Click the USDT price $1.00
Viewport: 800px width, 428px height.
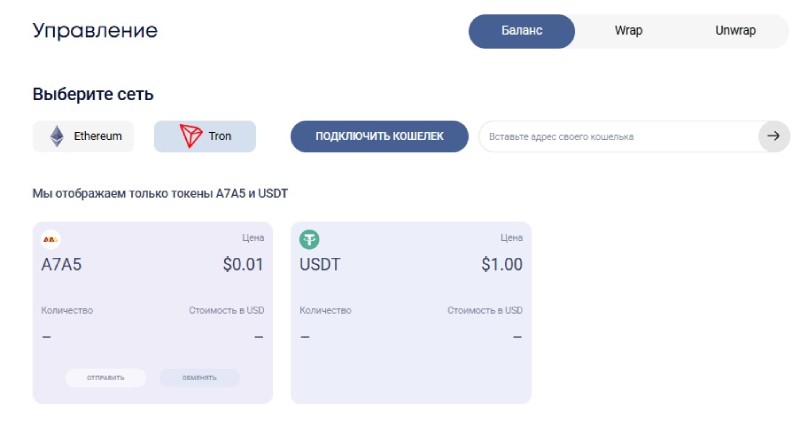[501, 265]
